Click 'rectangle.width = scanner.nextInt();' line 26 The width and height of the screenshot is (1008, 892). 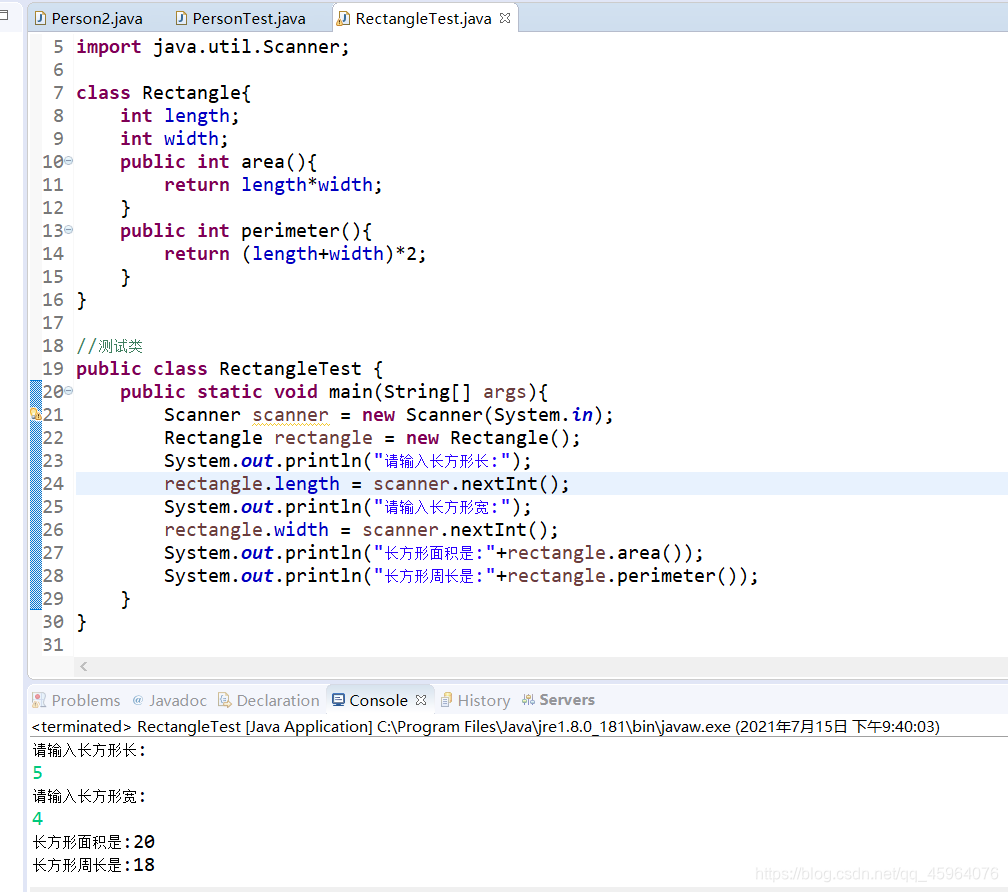tap(361, 530)
